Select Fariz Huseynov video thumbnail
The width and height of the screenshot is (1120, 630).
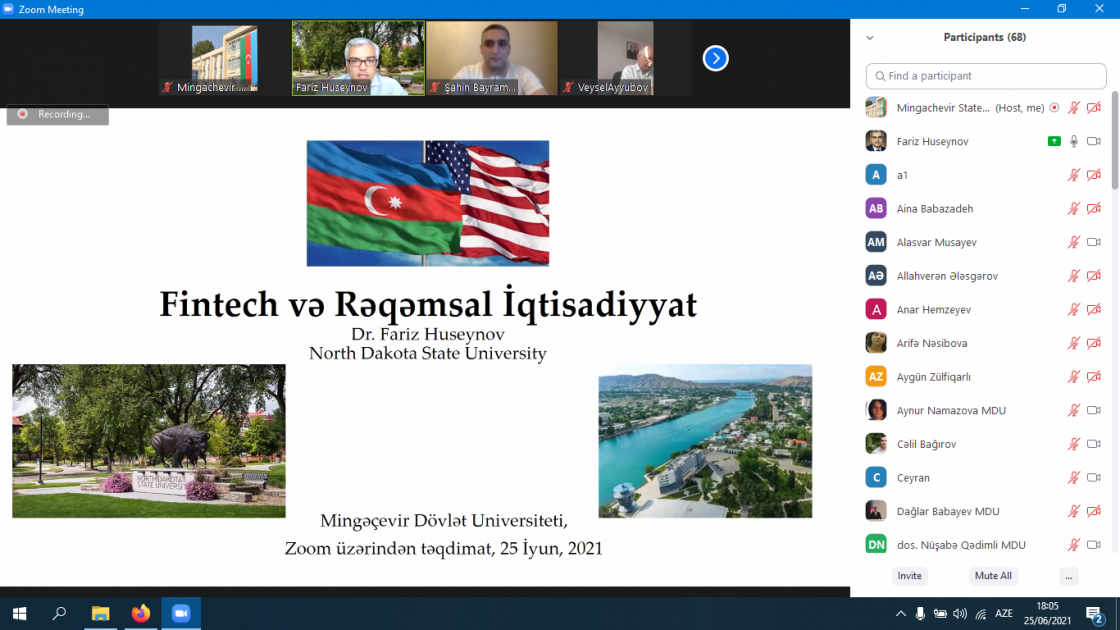point(358,58)
